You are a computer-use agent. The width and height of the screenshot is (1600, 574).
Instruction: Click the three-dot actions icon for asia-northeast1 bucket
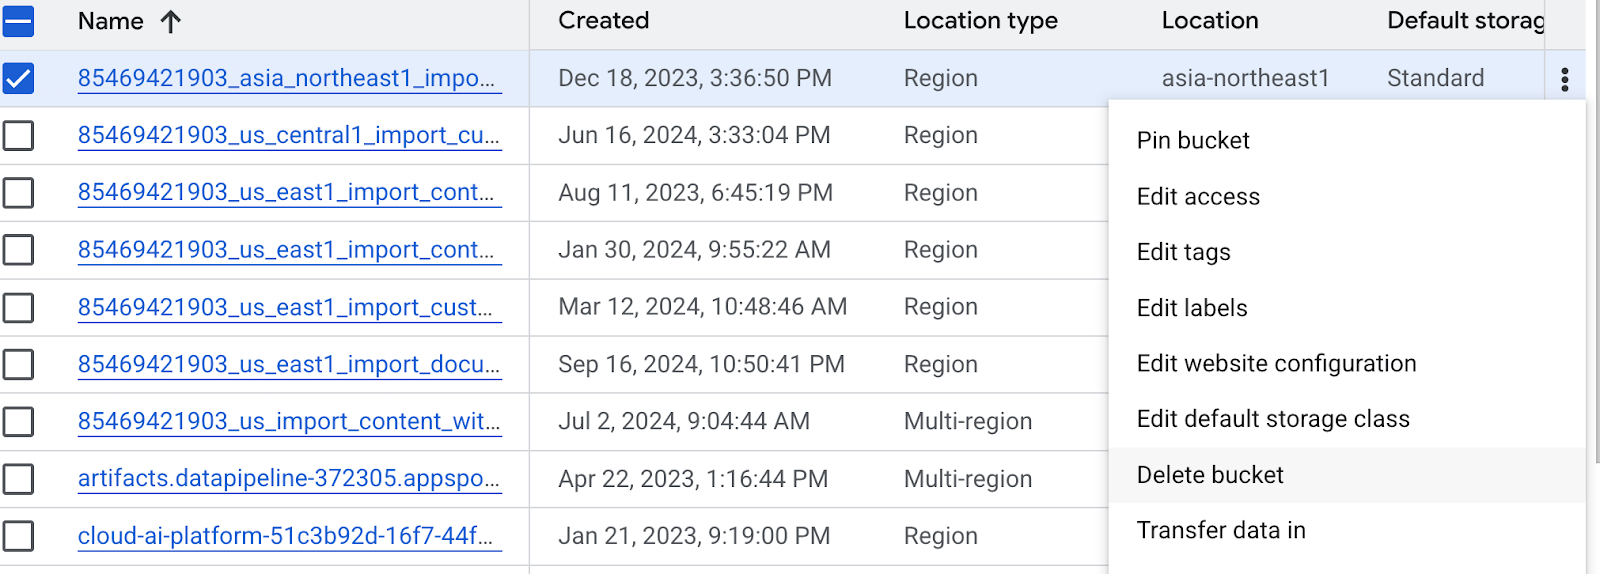pos(1564,79)
